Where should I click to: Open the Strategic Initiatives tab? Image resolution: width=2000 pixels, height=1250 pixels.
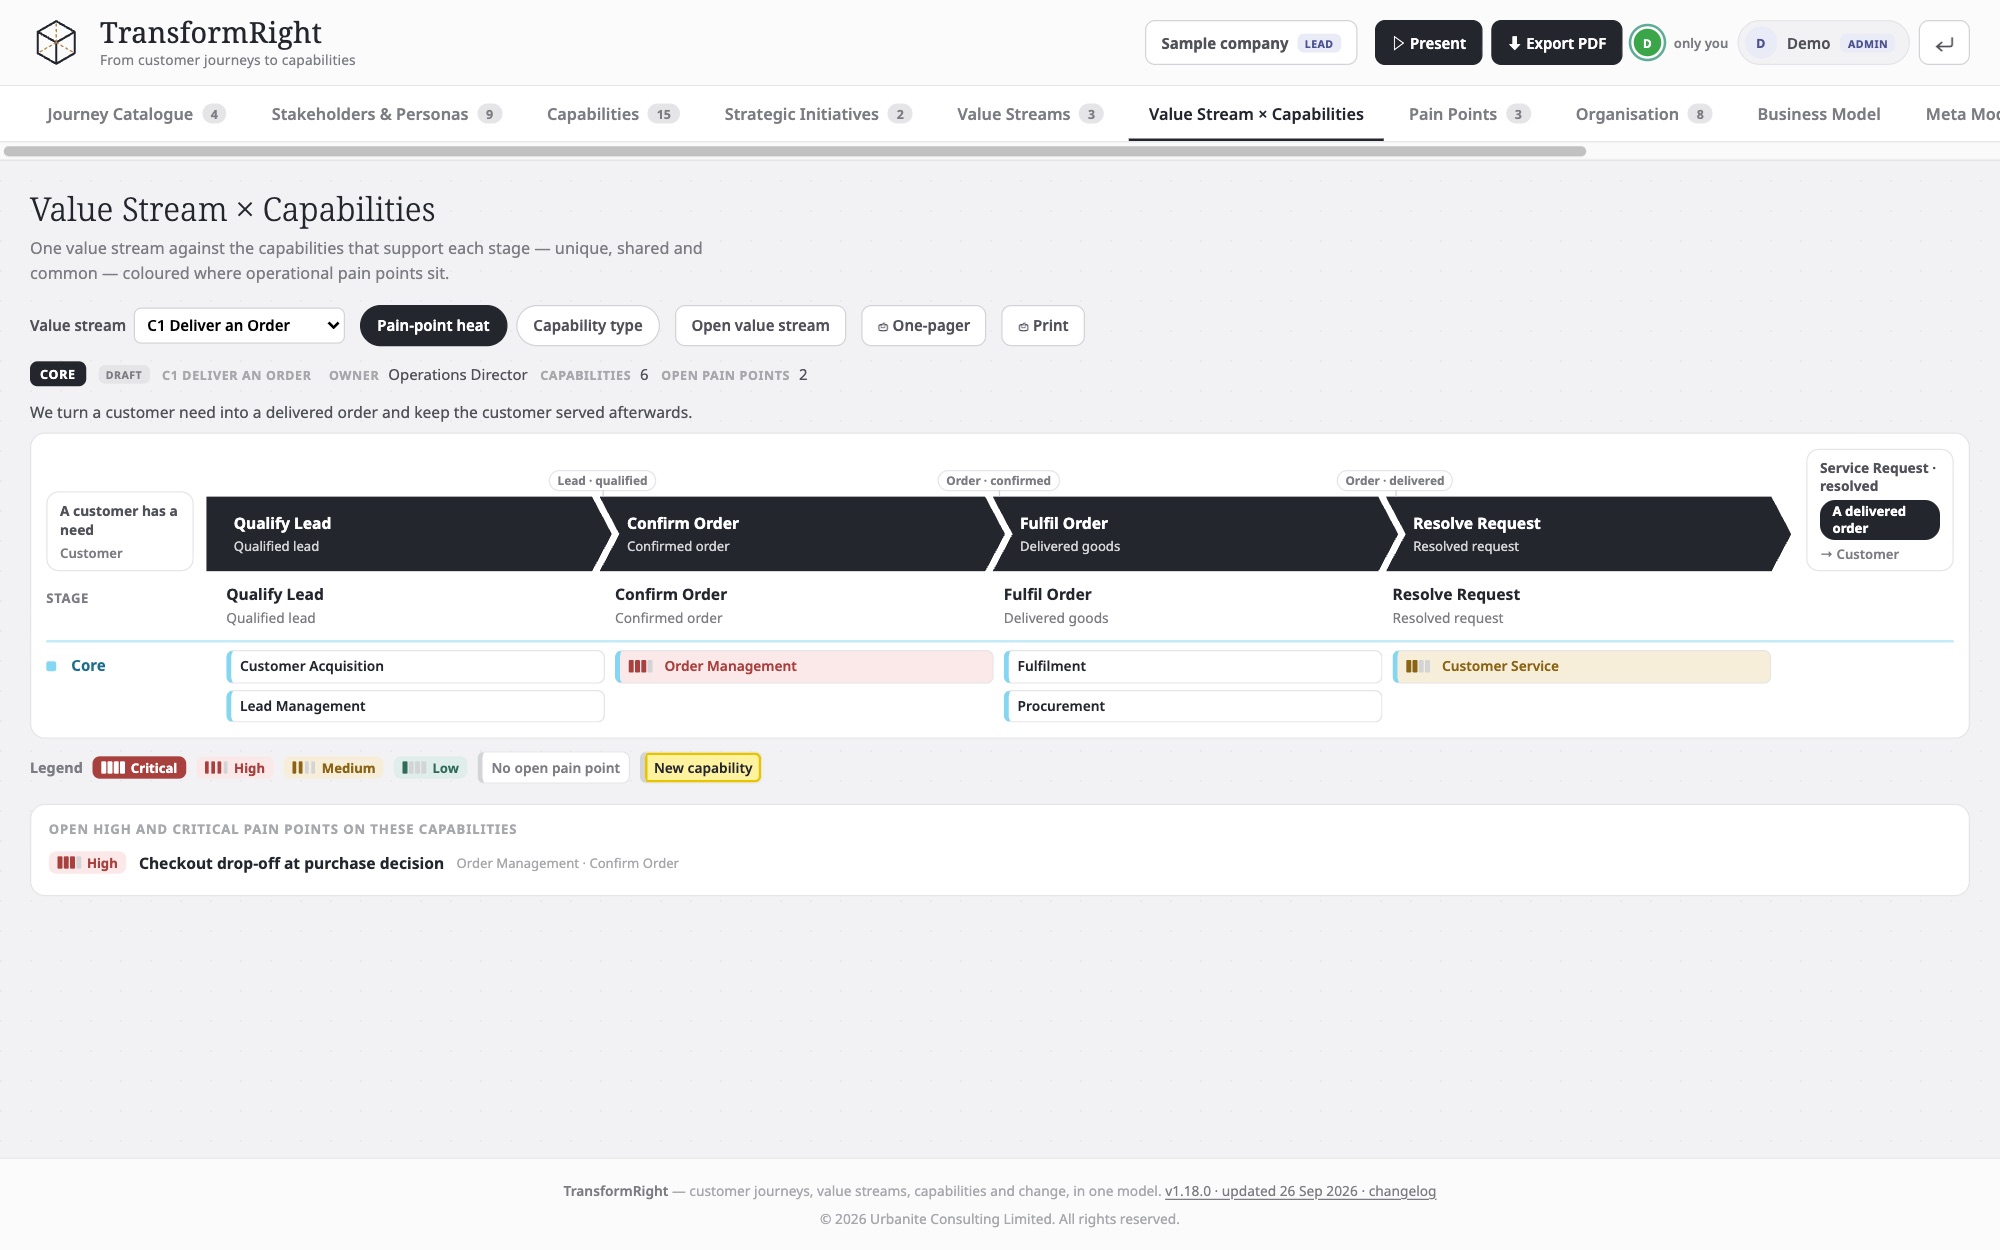tap(817, 114)
